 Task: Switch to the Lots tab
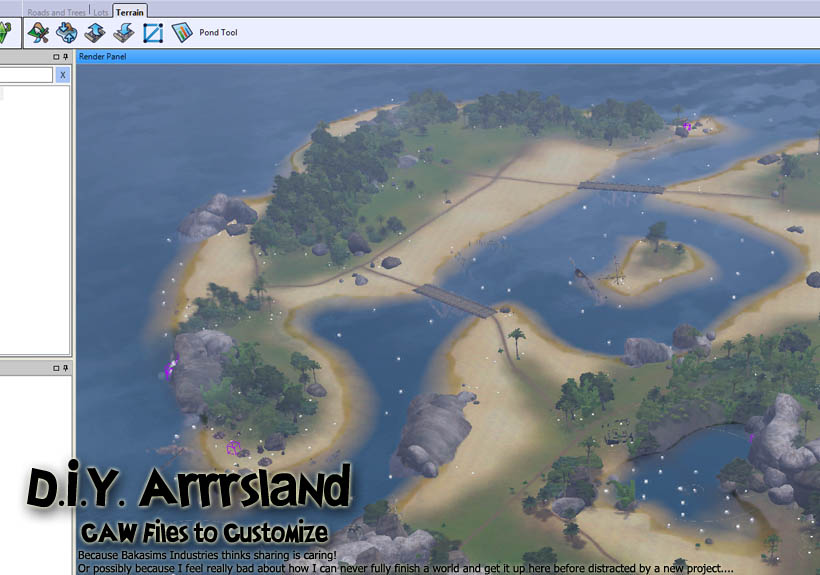tap(101, 12)
